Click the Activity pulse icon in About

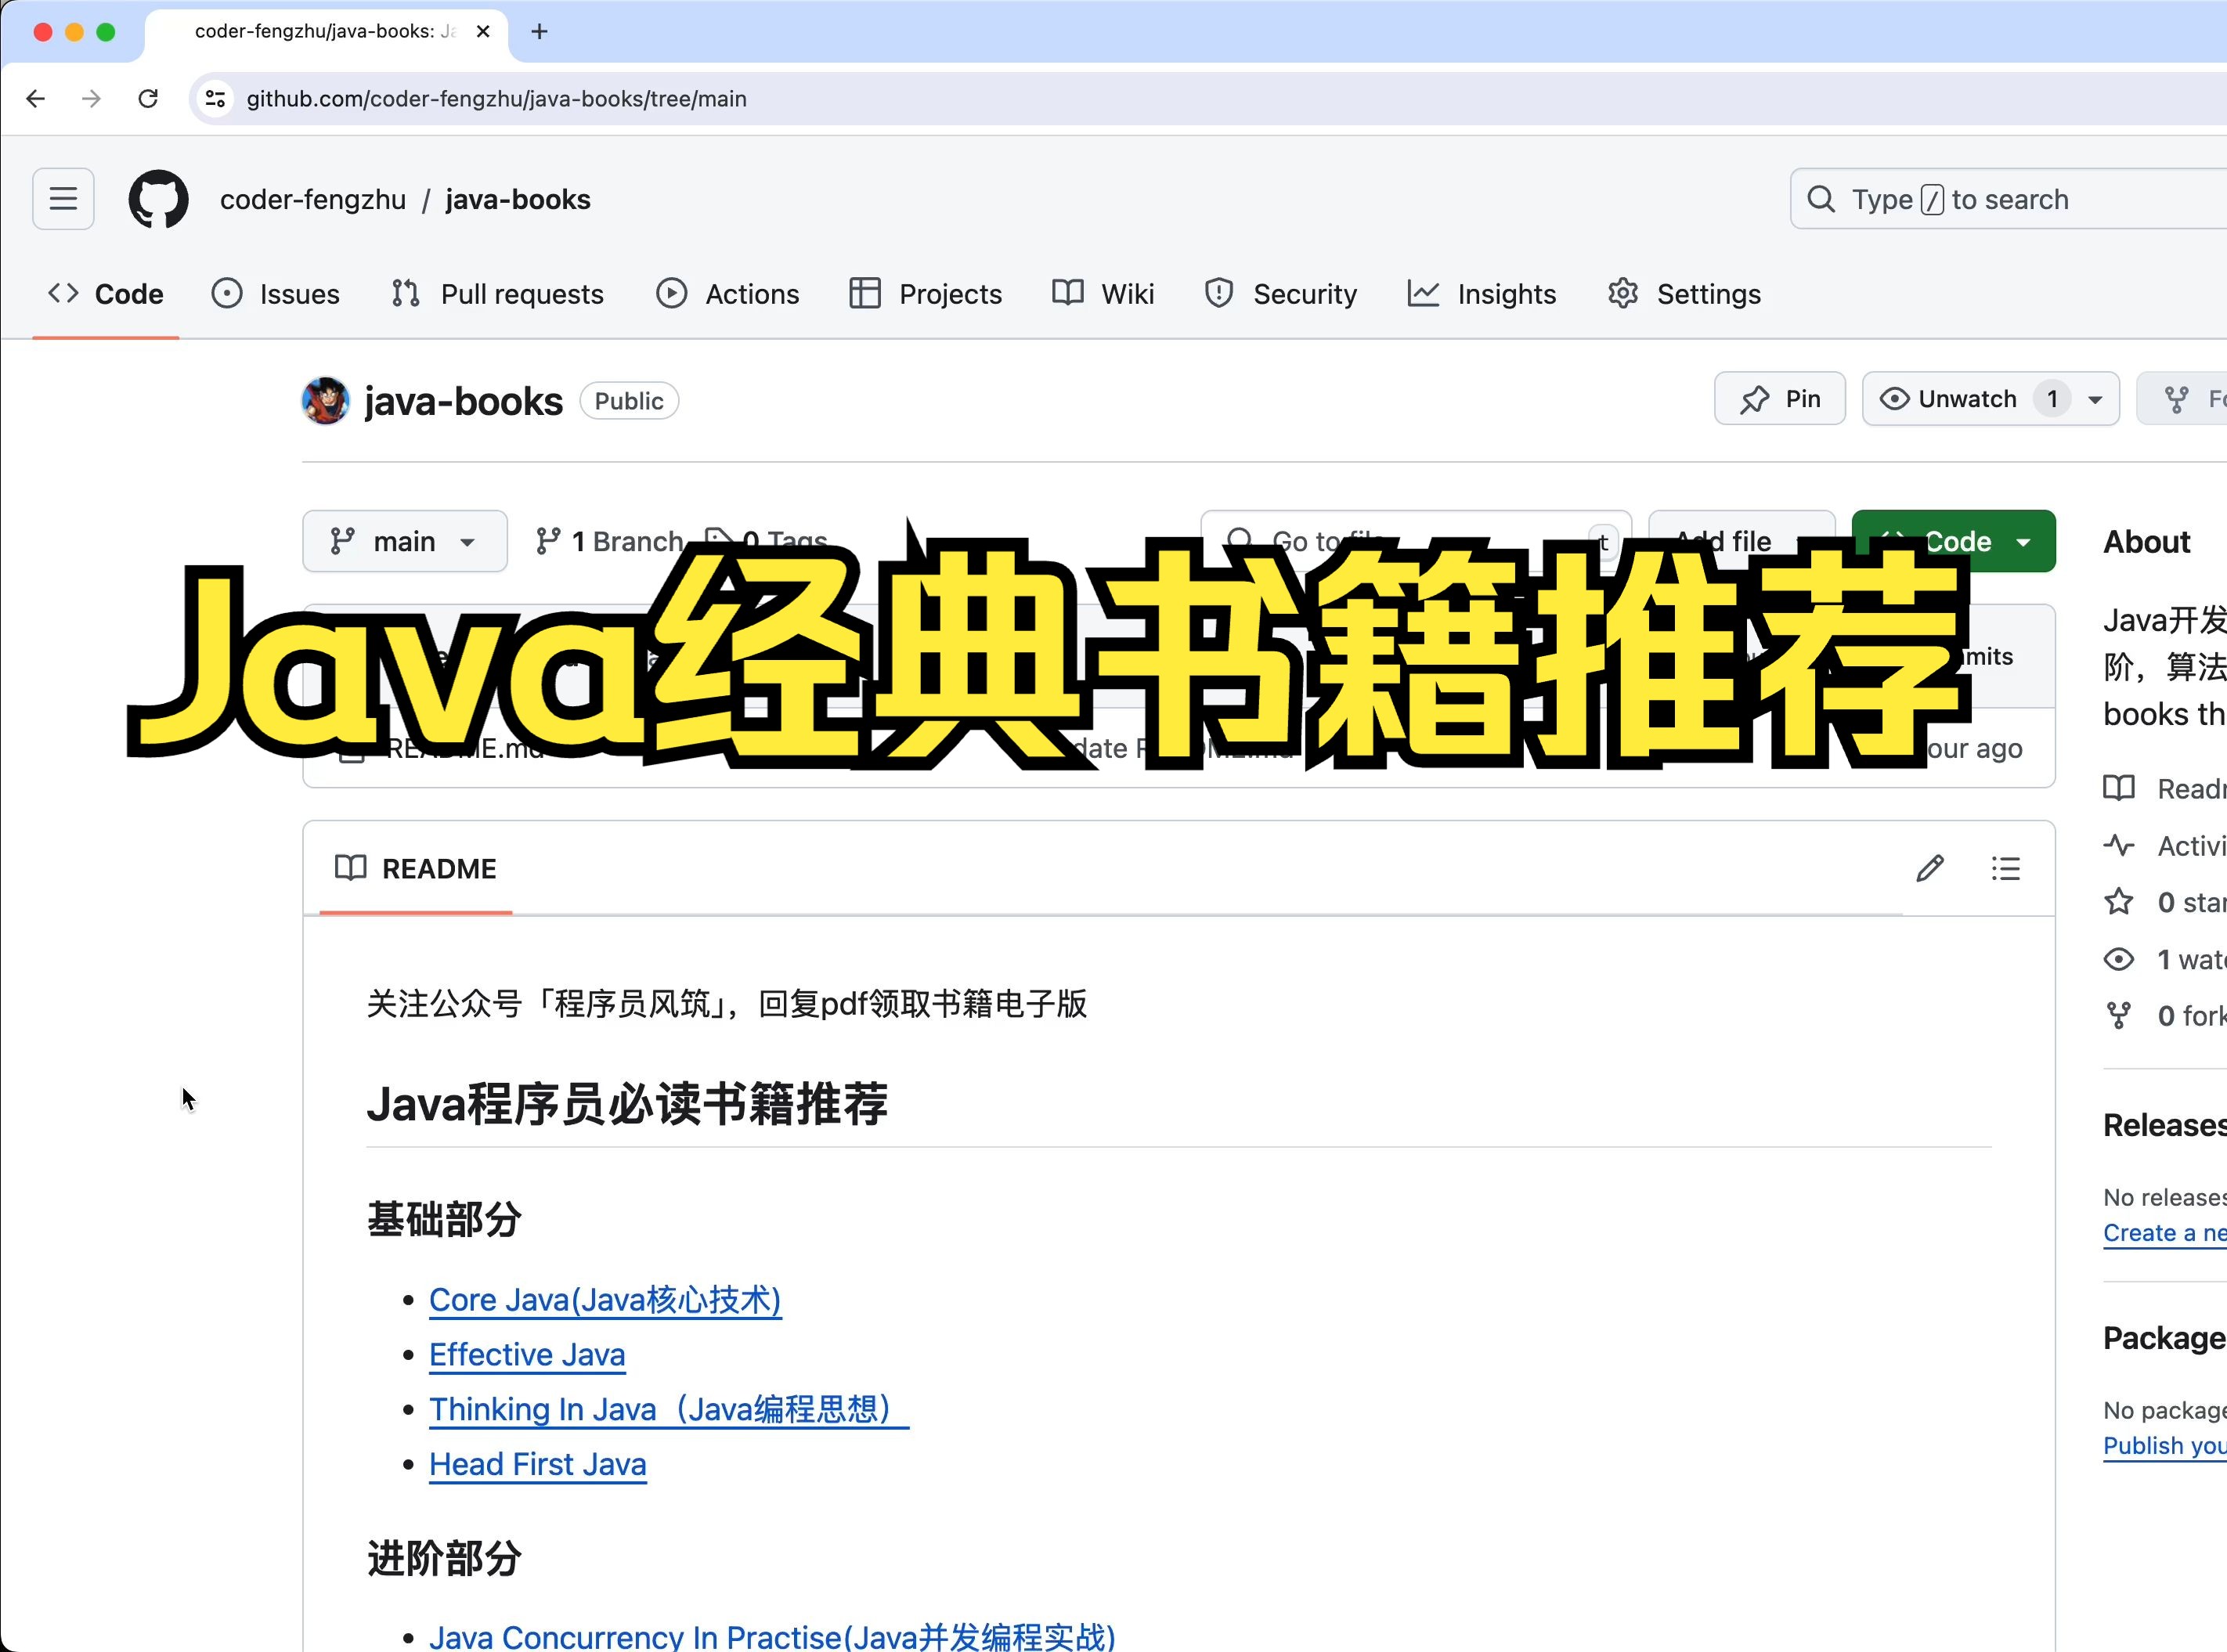(x=2118, y=846)
